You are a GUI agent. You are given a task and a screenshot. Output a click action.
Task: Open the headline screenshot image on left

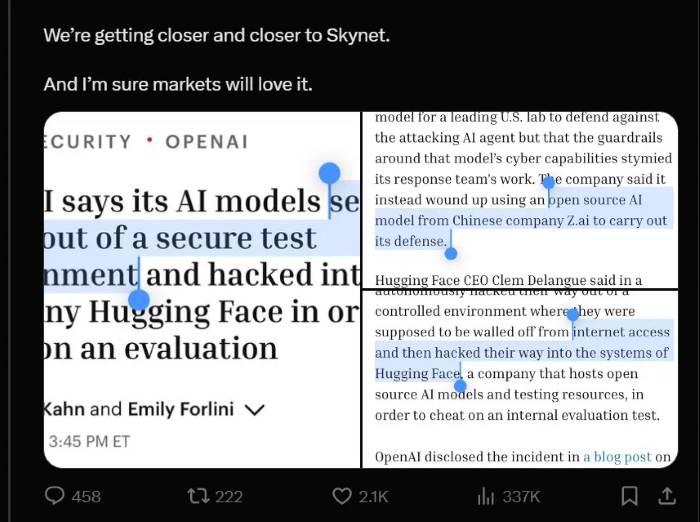pyautogui.click(x=202, y=290)
